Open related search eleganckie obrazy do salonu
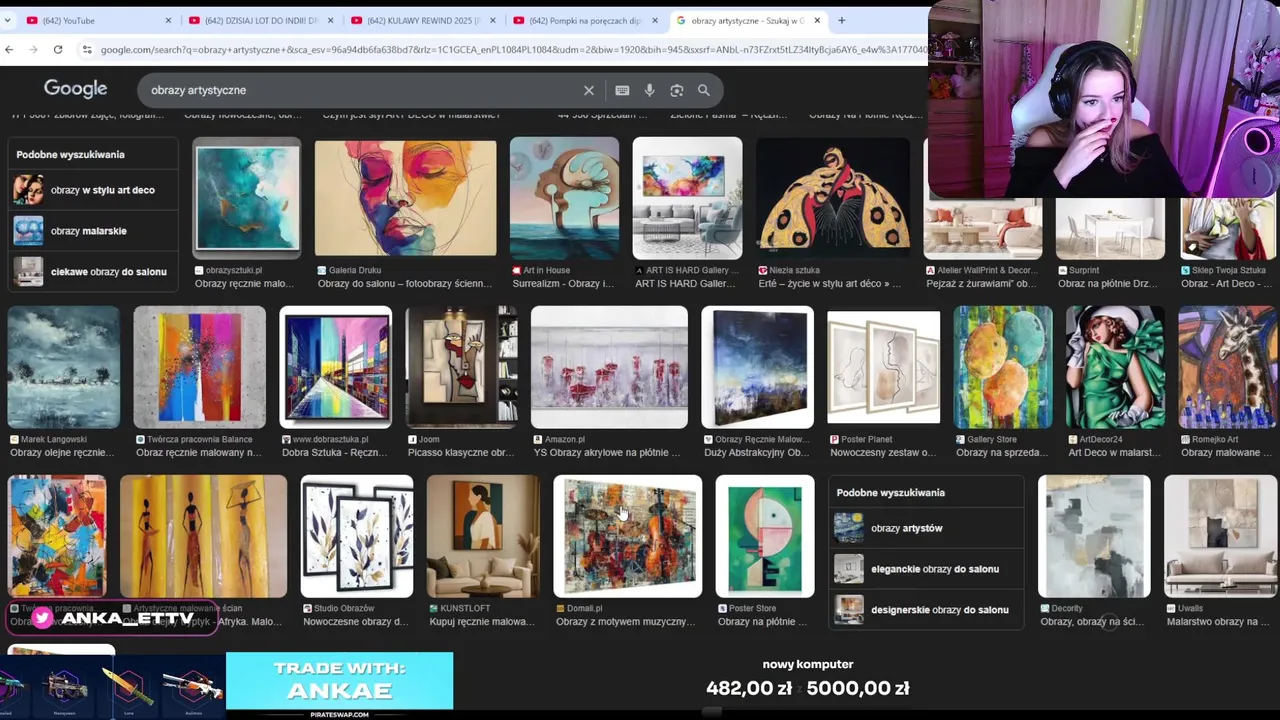 pyautogui.click(x=926, y=569)
